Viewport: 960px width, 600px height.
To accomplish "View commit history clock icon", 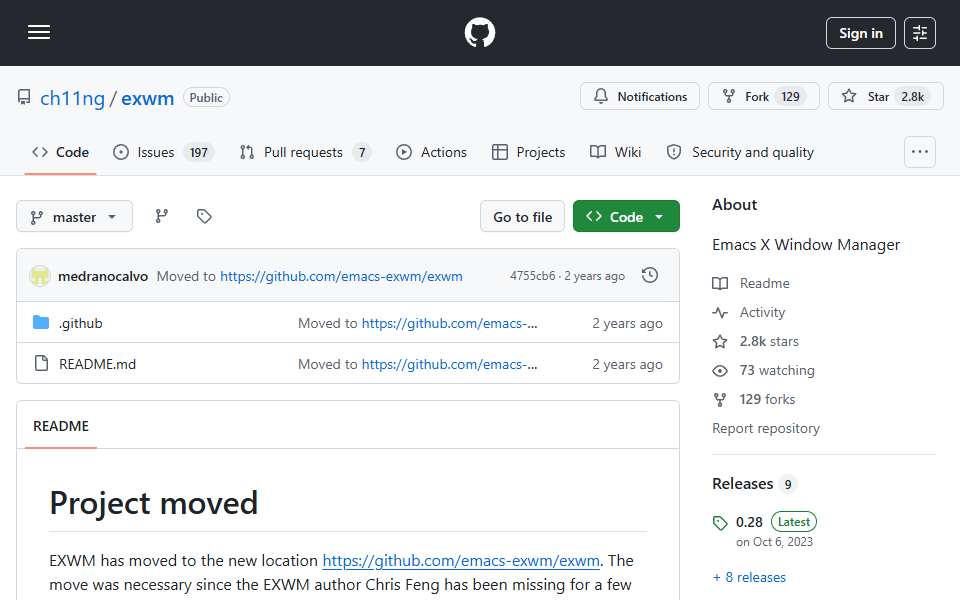I will (650, 276).
